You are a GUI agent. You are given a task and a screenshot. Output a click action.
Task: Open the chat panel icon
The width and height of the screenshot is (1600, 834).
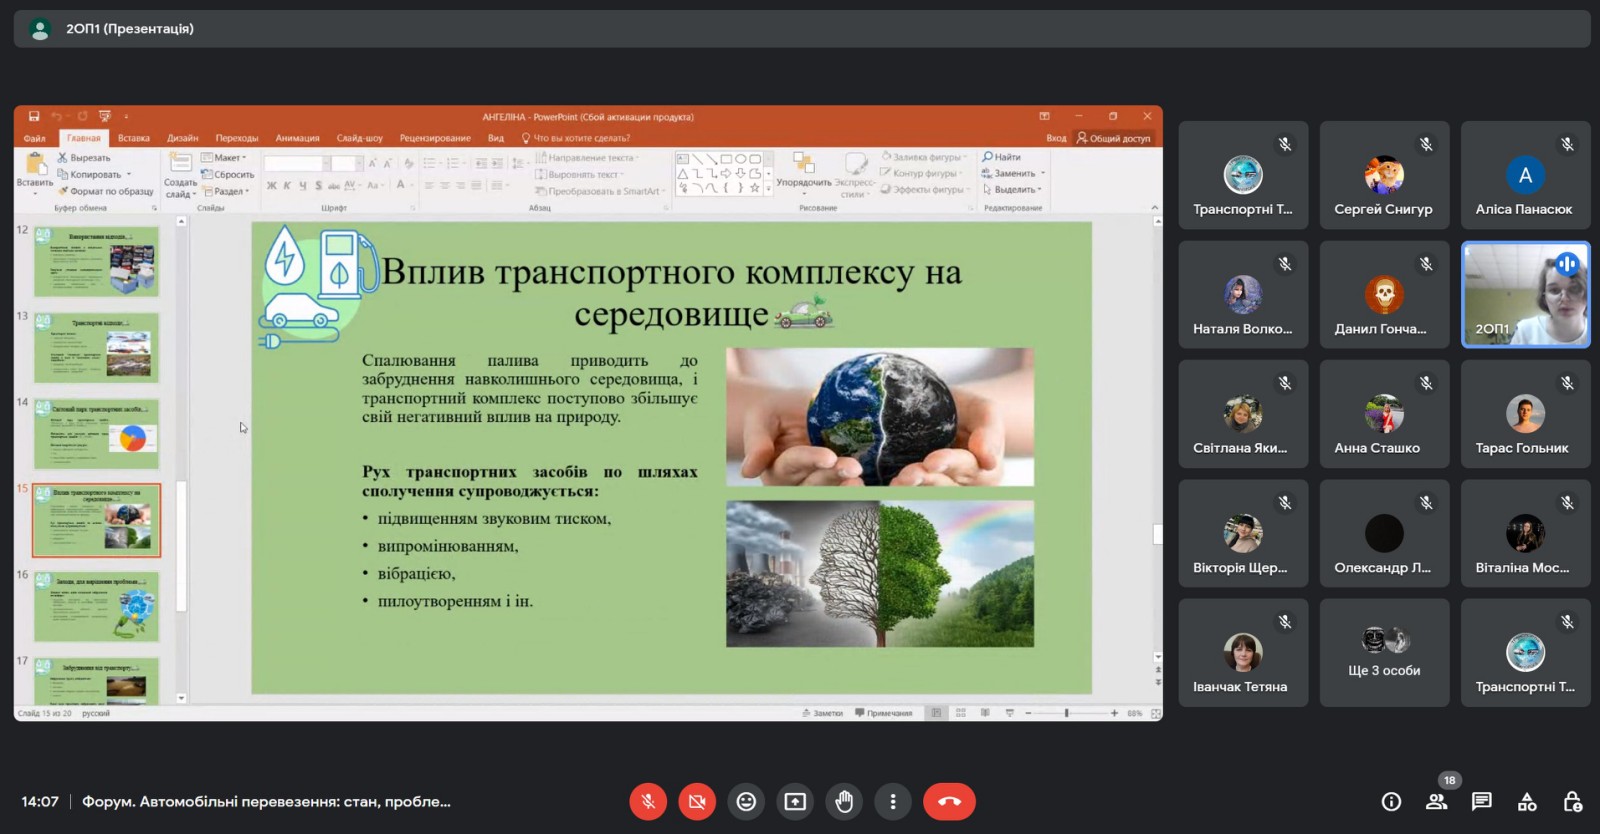pos(1482,801)
